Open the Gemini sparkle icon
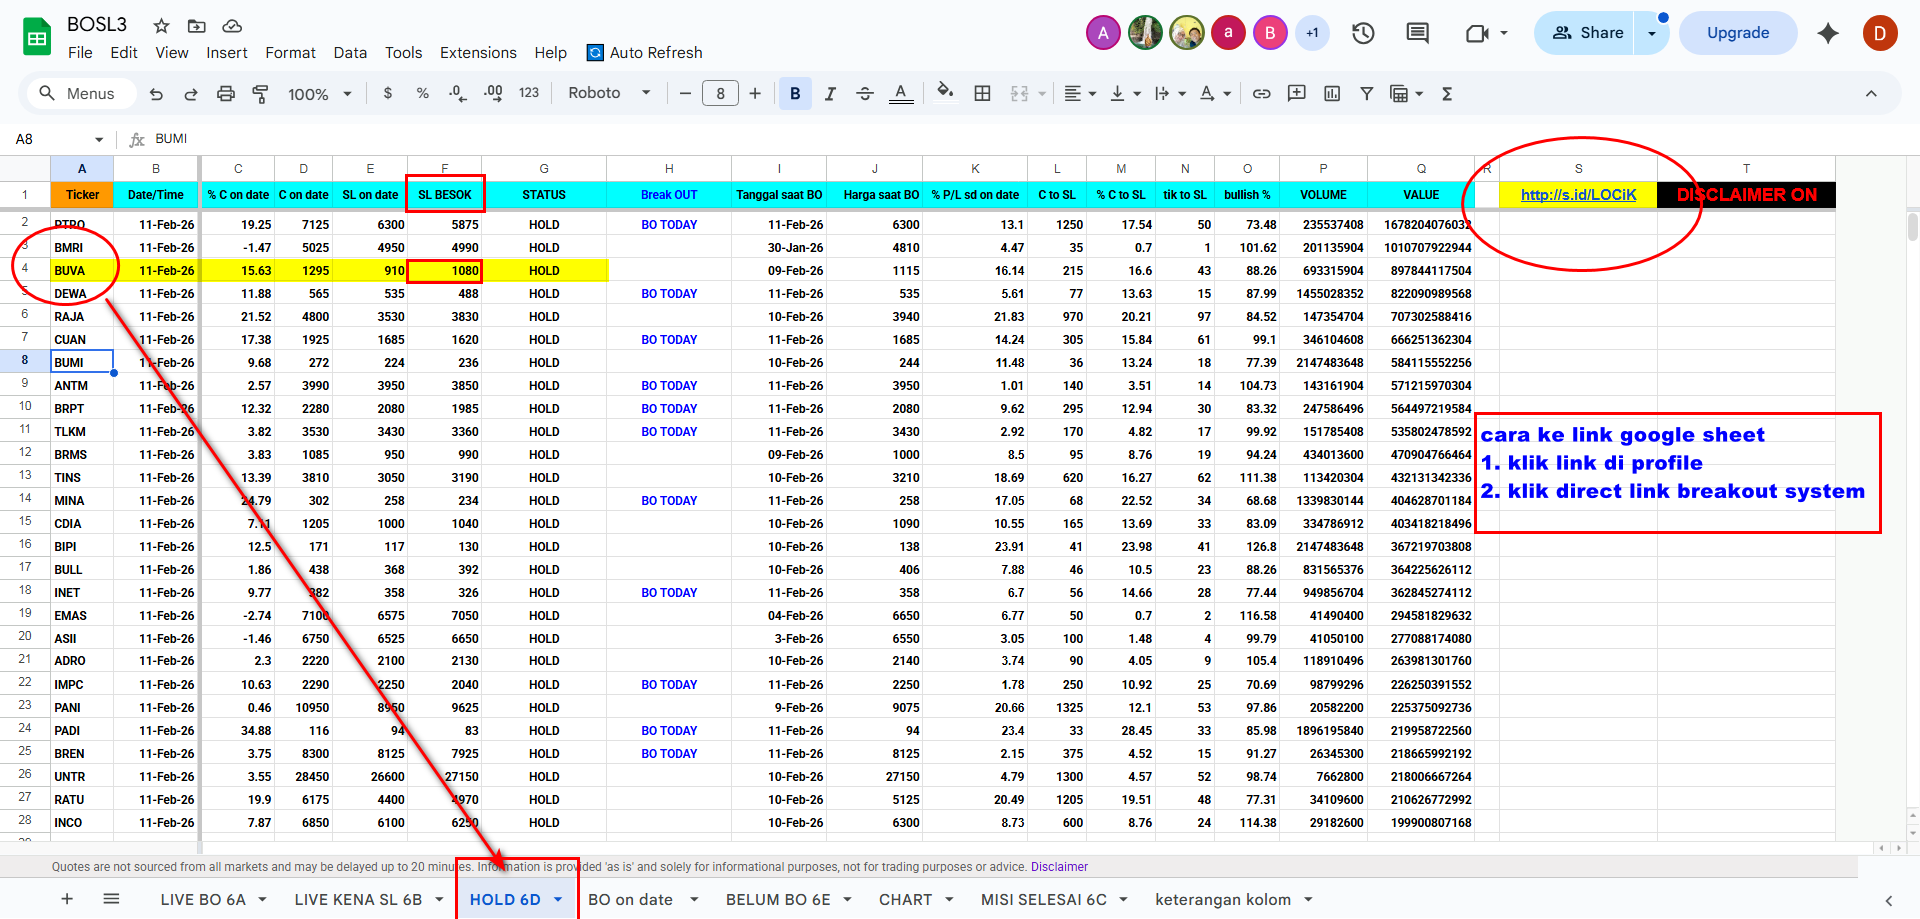 click(x=1828, y=33)
